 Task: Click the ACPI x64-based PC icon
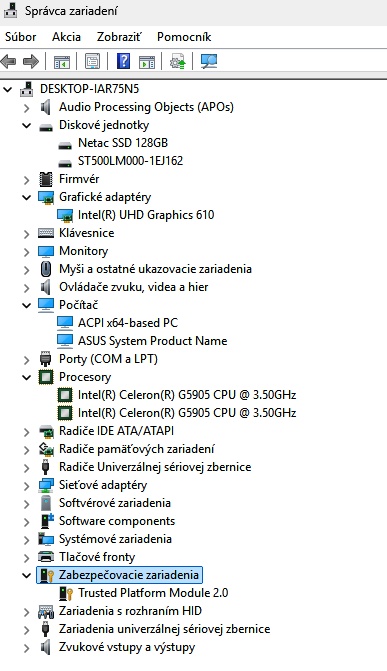[65, 323]
